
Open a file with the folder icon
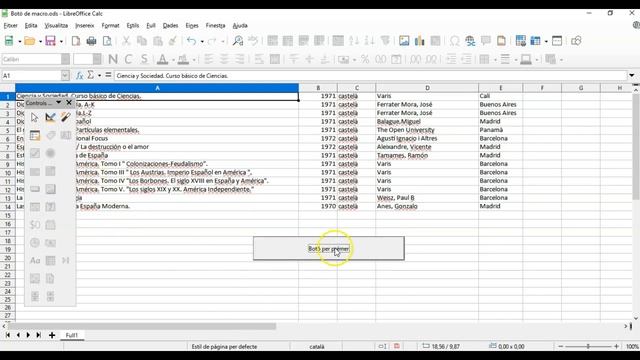click(x=29, y=41)
